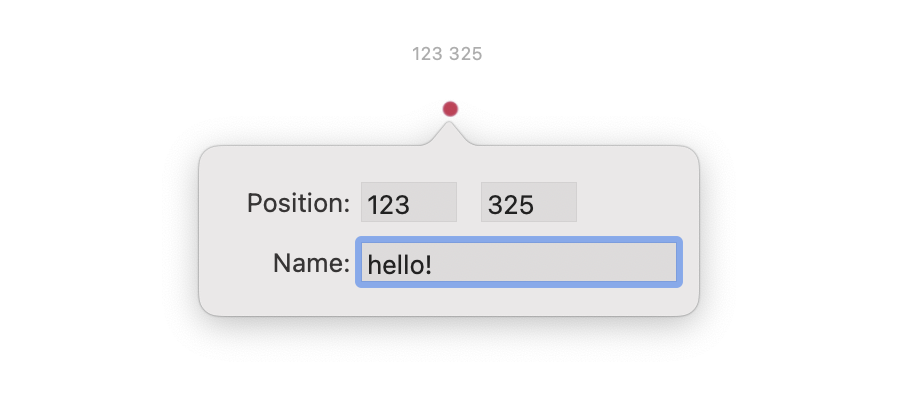Place cursor after "325" in second Position field

point(536,205)
